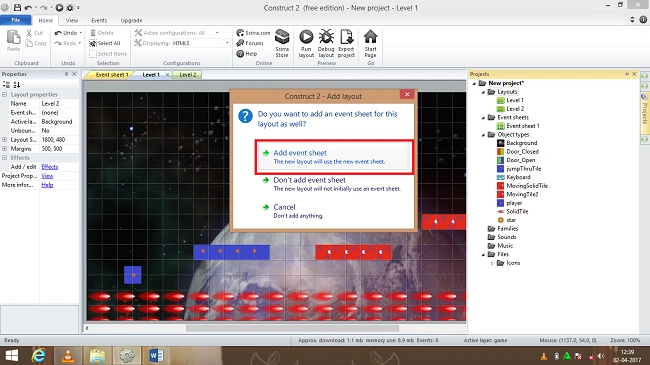The width and height of the screenshot is (650, 365).
Task: Close the Add layout dialog
Action: point(407,95)
